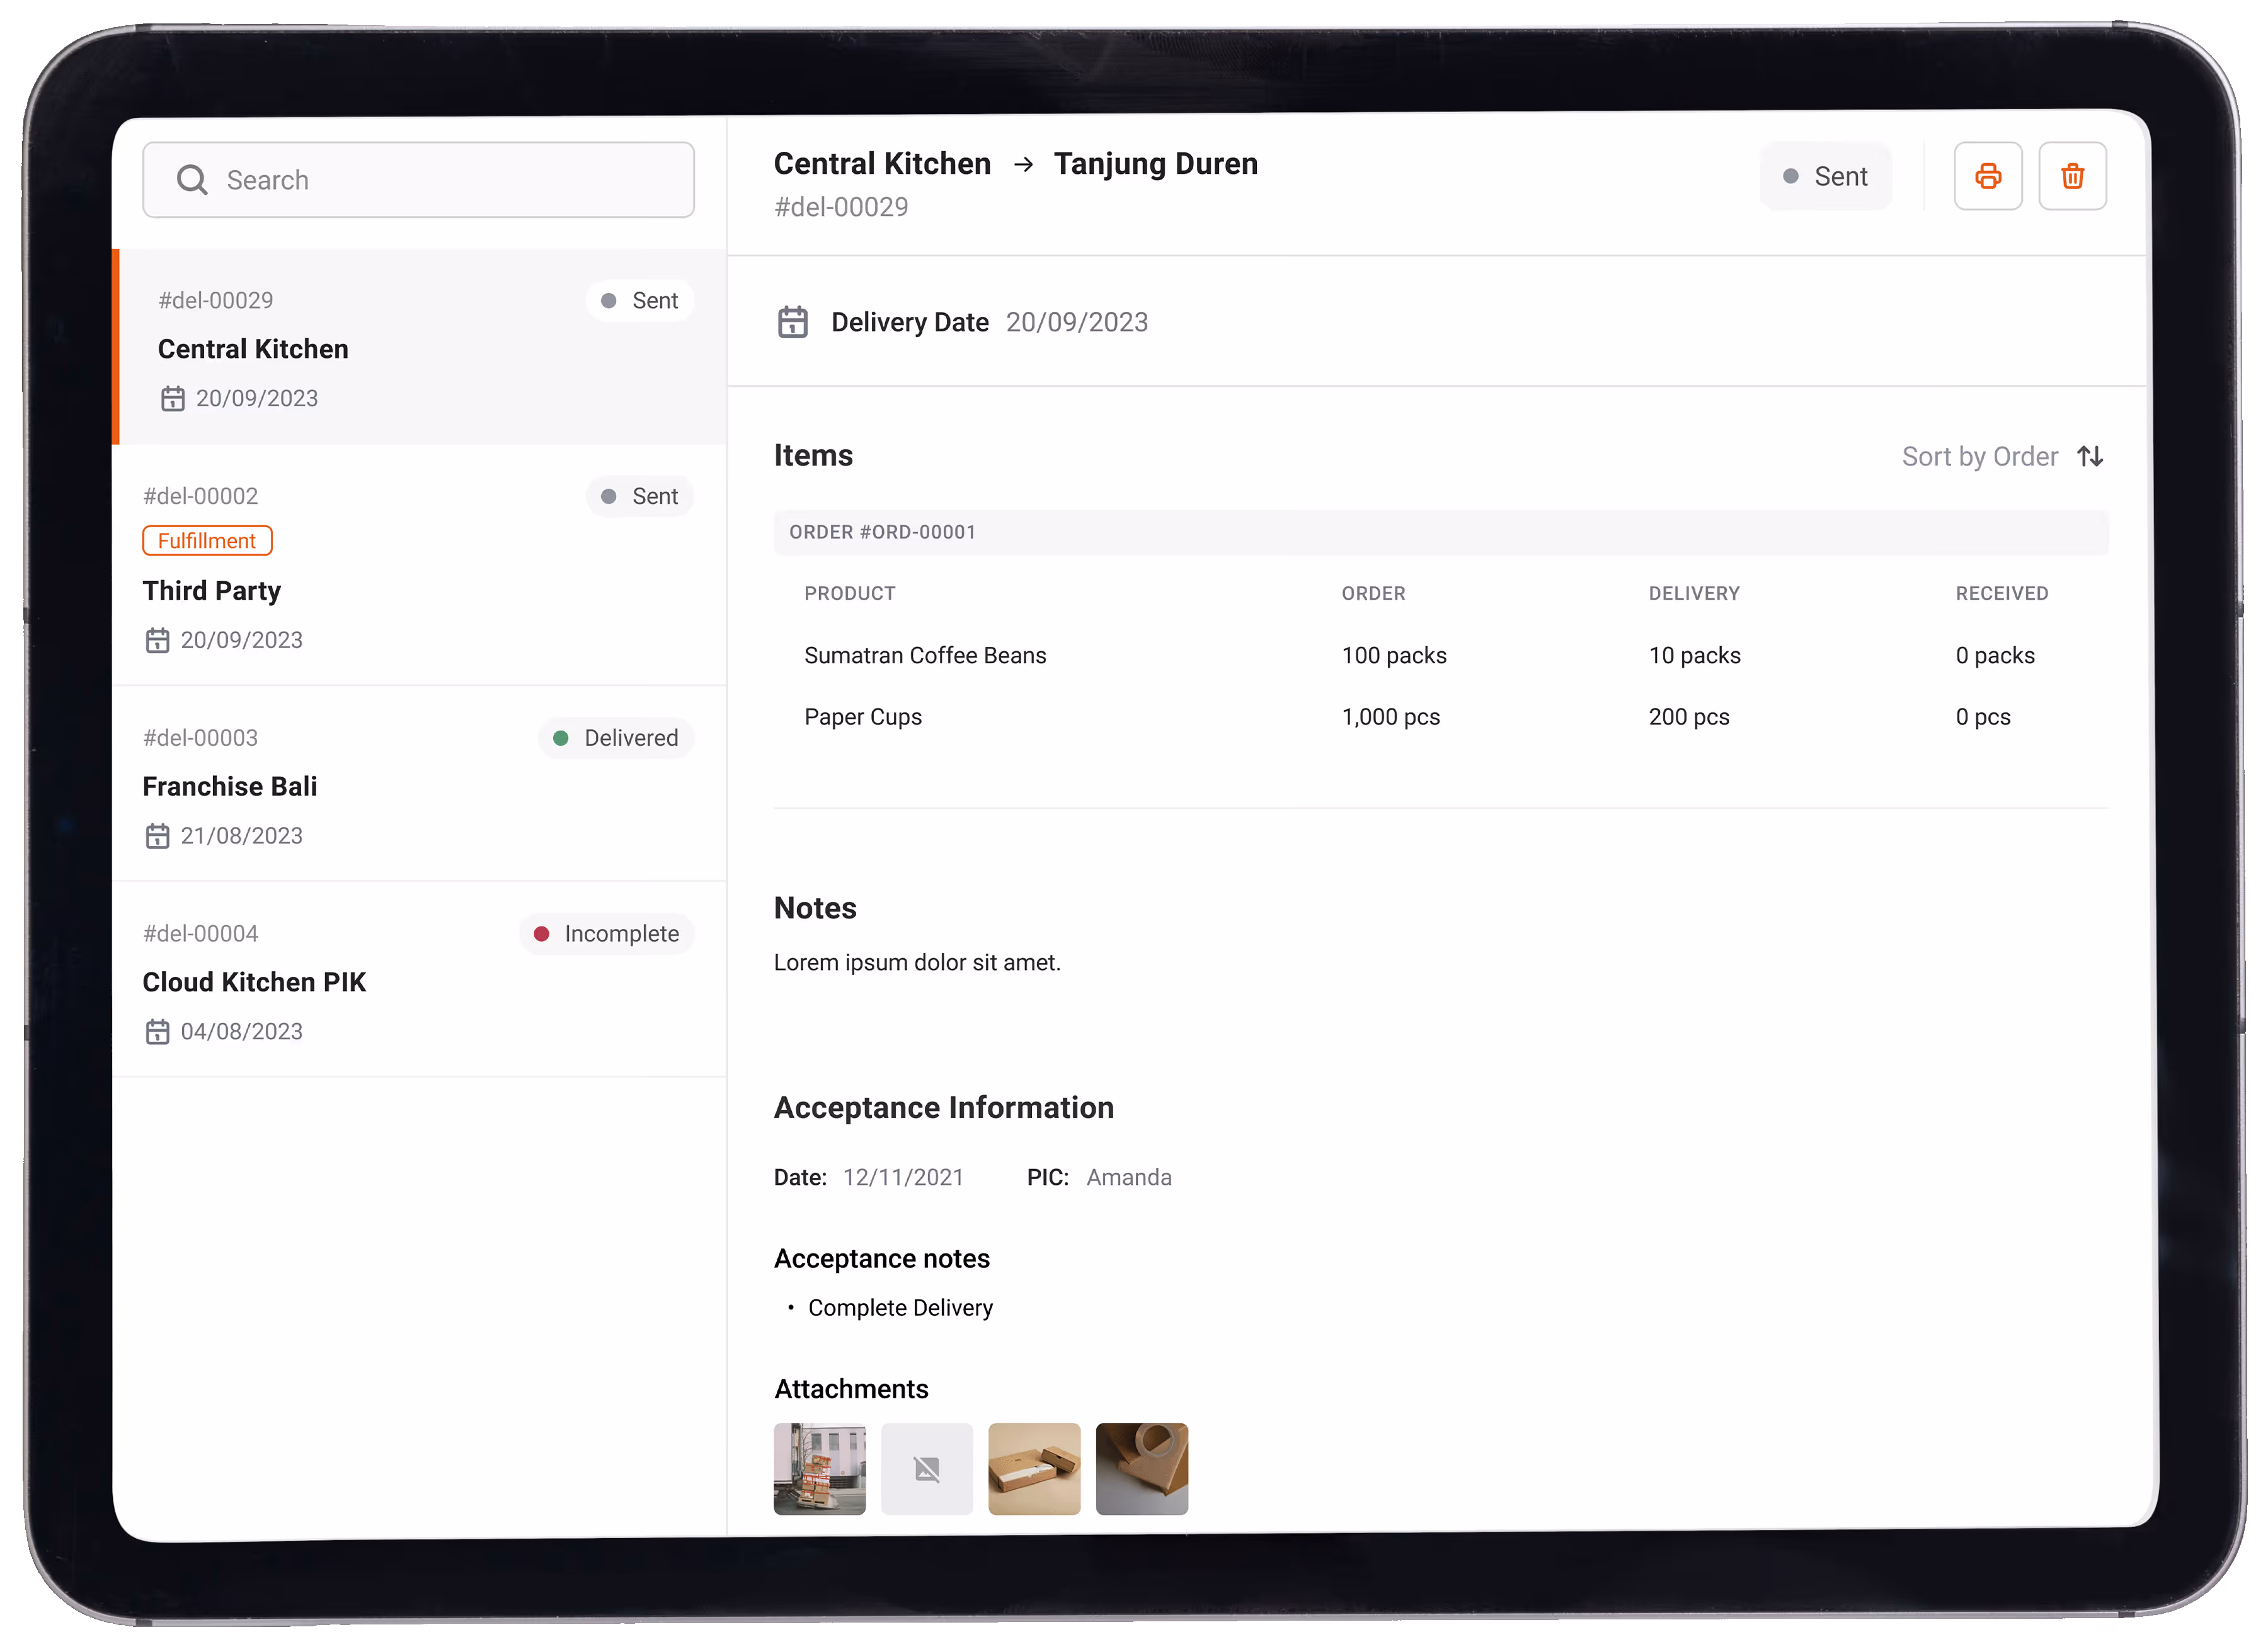Viewport: 2268px width, 1649px height.
Task: Open the Sort by Order dropdown
Action: pyautogui.click(x=1979, y=456)
